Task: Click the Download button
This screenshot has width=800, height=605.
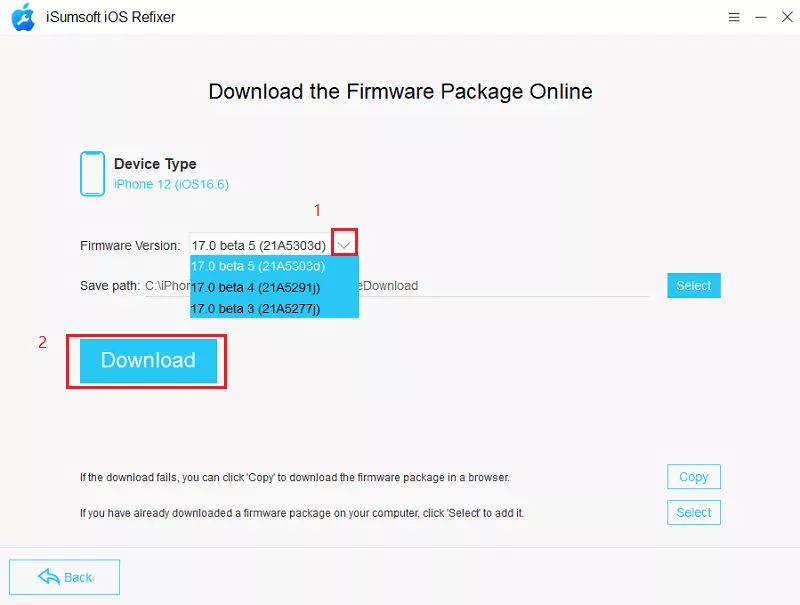Action: [x=148, y=361]
